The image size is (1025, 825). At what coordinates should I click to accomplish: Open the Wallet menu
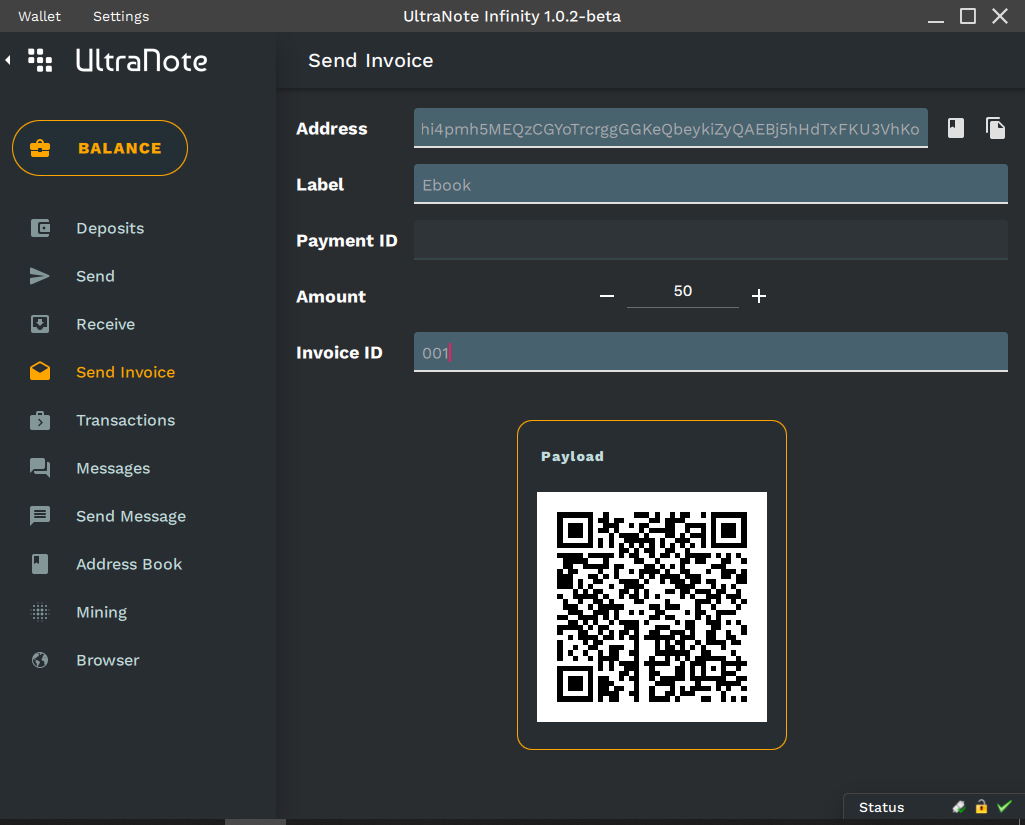[39, 16]
